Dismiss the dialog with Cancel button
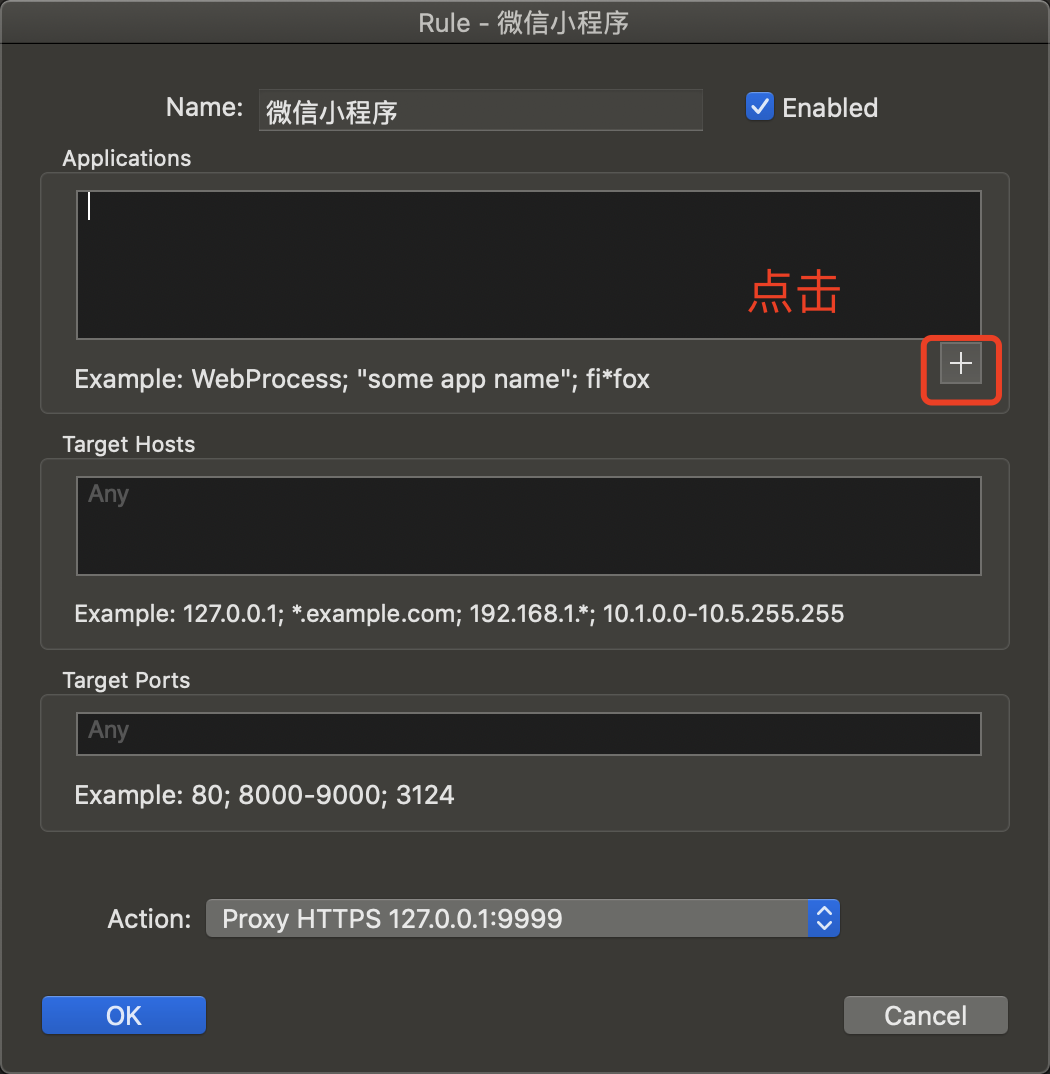Viewport: 1050px width, 1074px height. pyautogui.click(x=925, y=1015)
